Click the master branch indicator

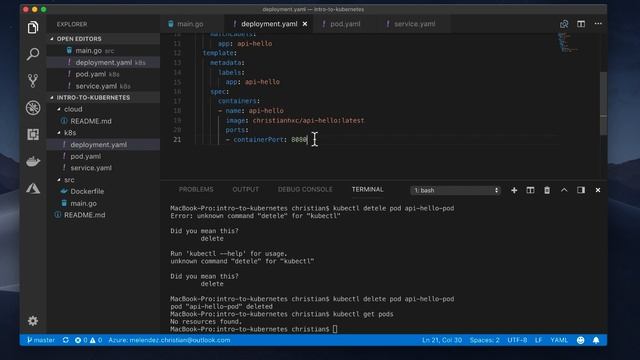click(x=41, y=340)
